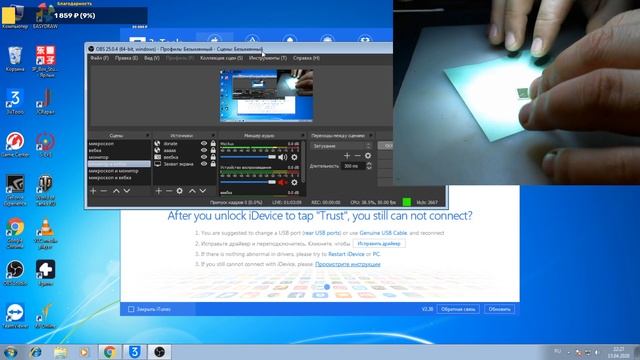
Task: Undock the Audio Mixer panel via its header icon
Action: coord(302,135)
